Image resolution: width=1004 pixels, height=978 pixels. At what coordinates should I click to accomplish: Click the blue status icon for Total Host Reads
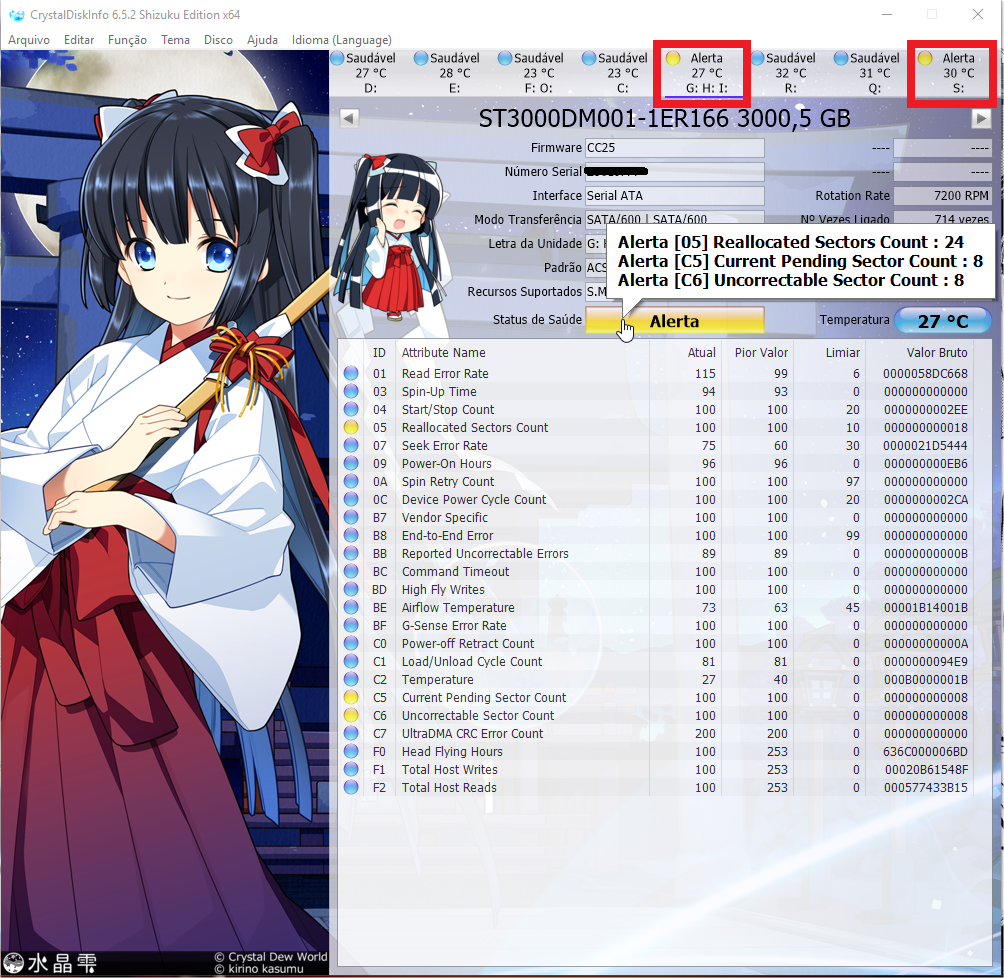click(351, 787)
